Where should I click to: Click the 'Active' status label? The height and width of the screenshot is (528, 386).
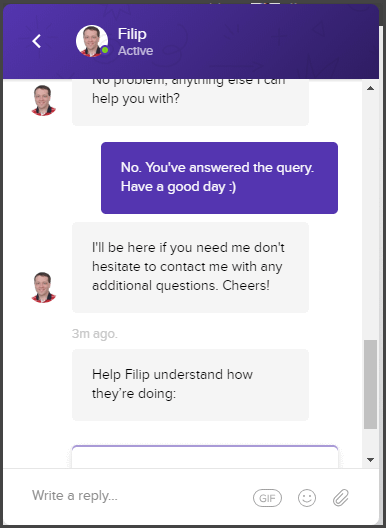tap(135, 51)
